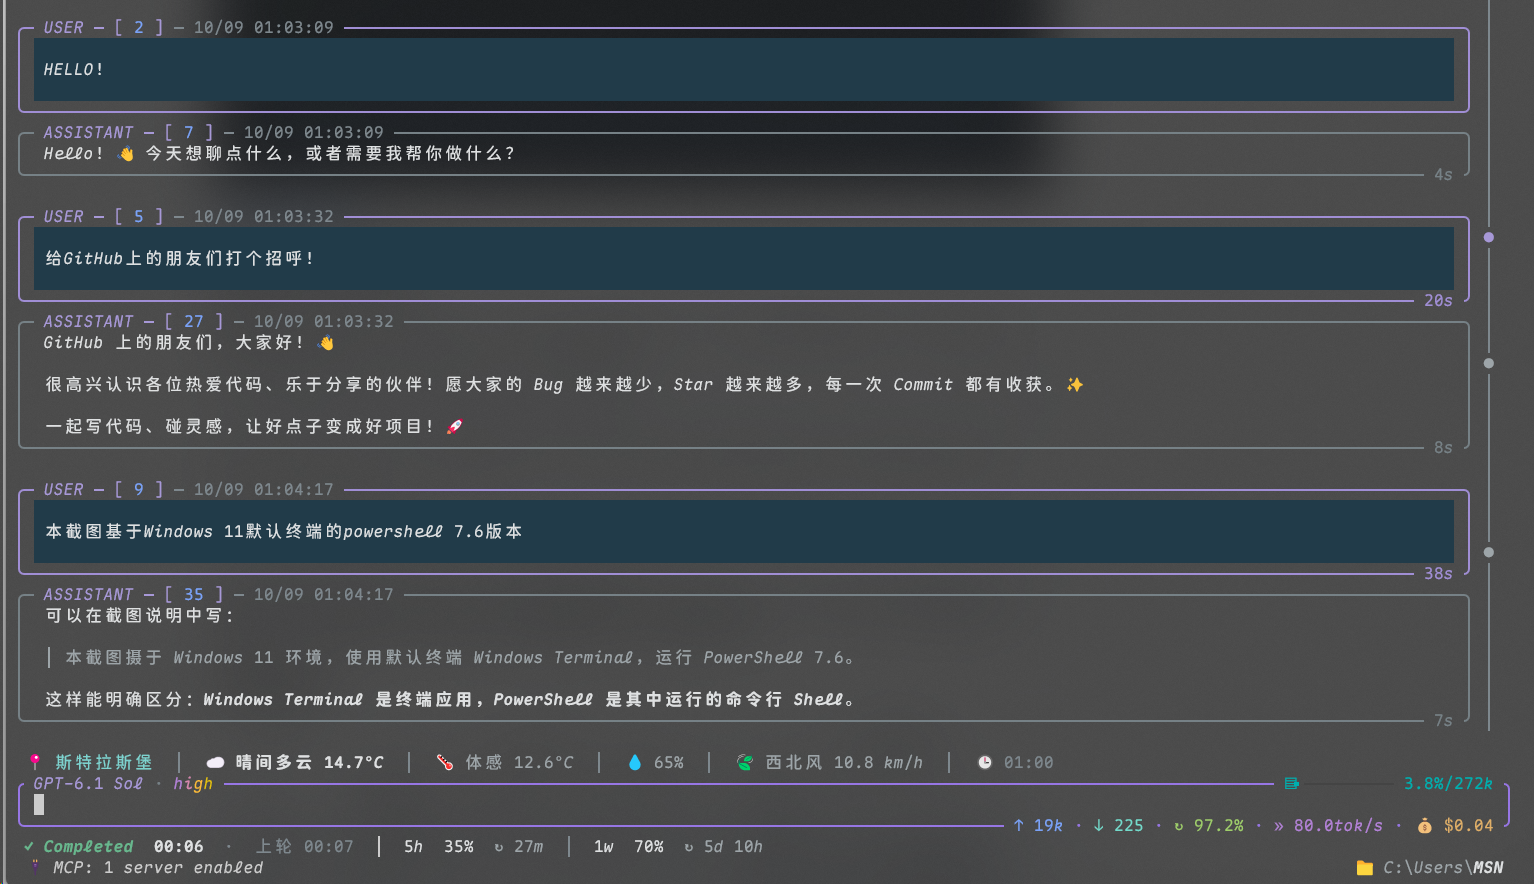1534x884 pixels.
Task: Click the '上轮 00:07' last turn timer
Action: click(x=304, y=846)
